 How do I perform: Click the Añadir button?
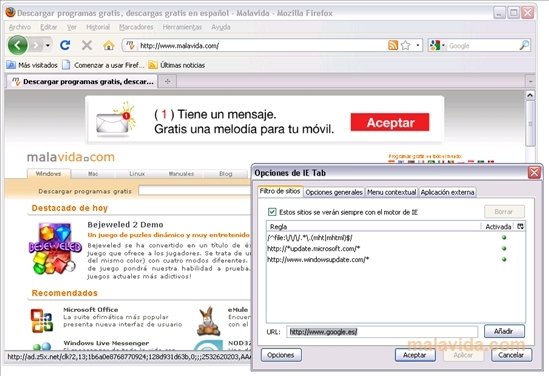click(504, 331)
